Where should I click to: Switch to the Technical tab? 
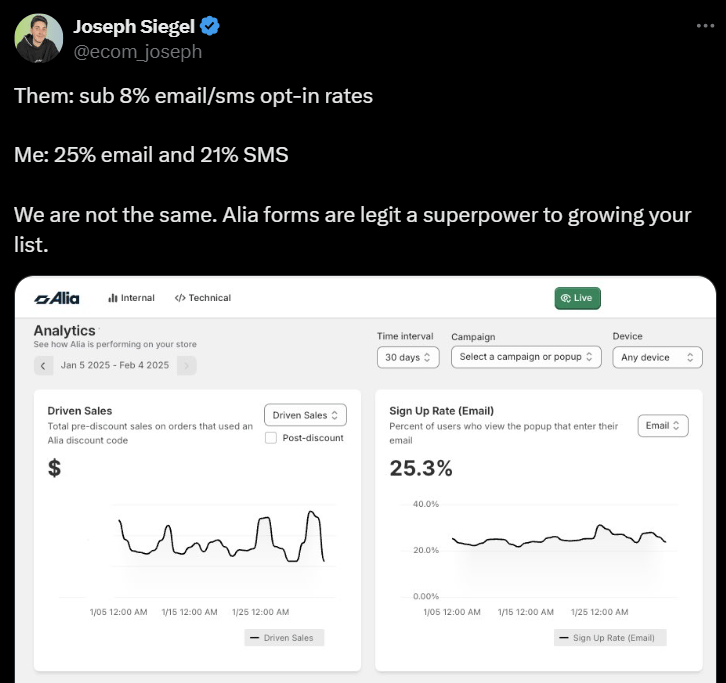pos(203,298)
